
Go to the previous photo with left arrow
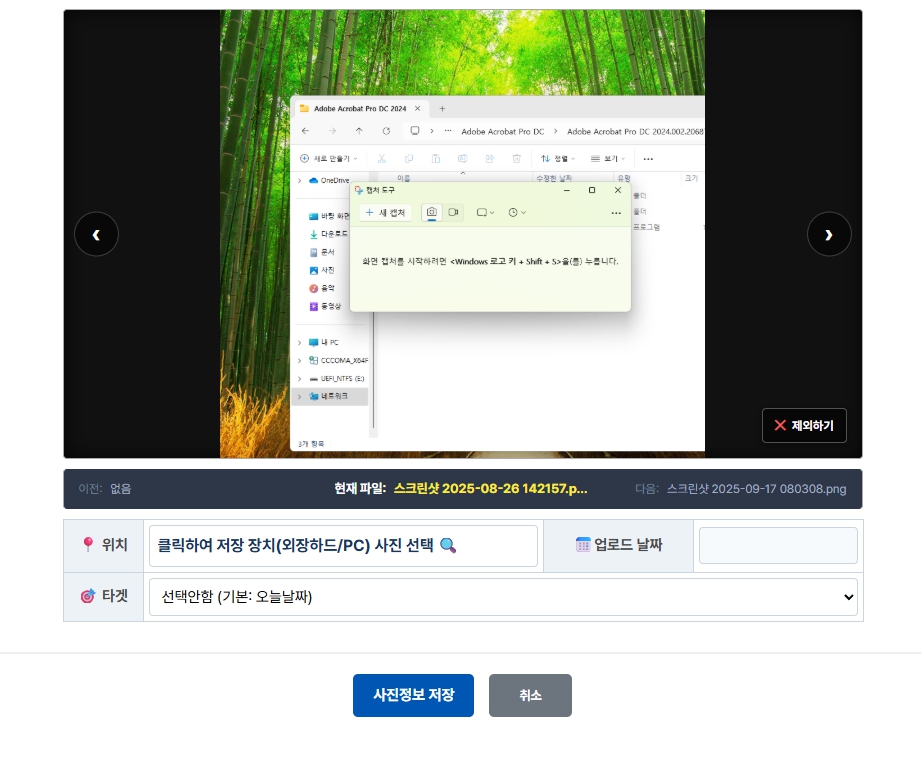pyautogui.click(x=96, y=234)
